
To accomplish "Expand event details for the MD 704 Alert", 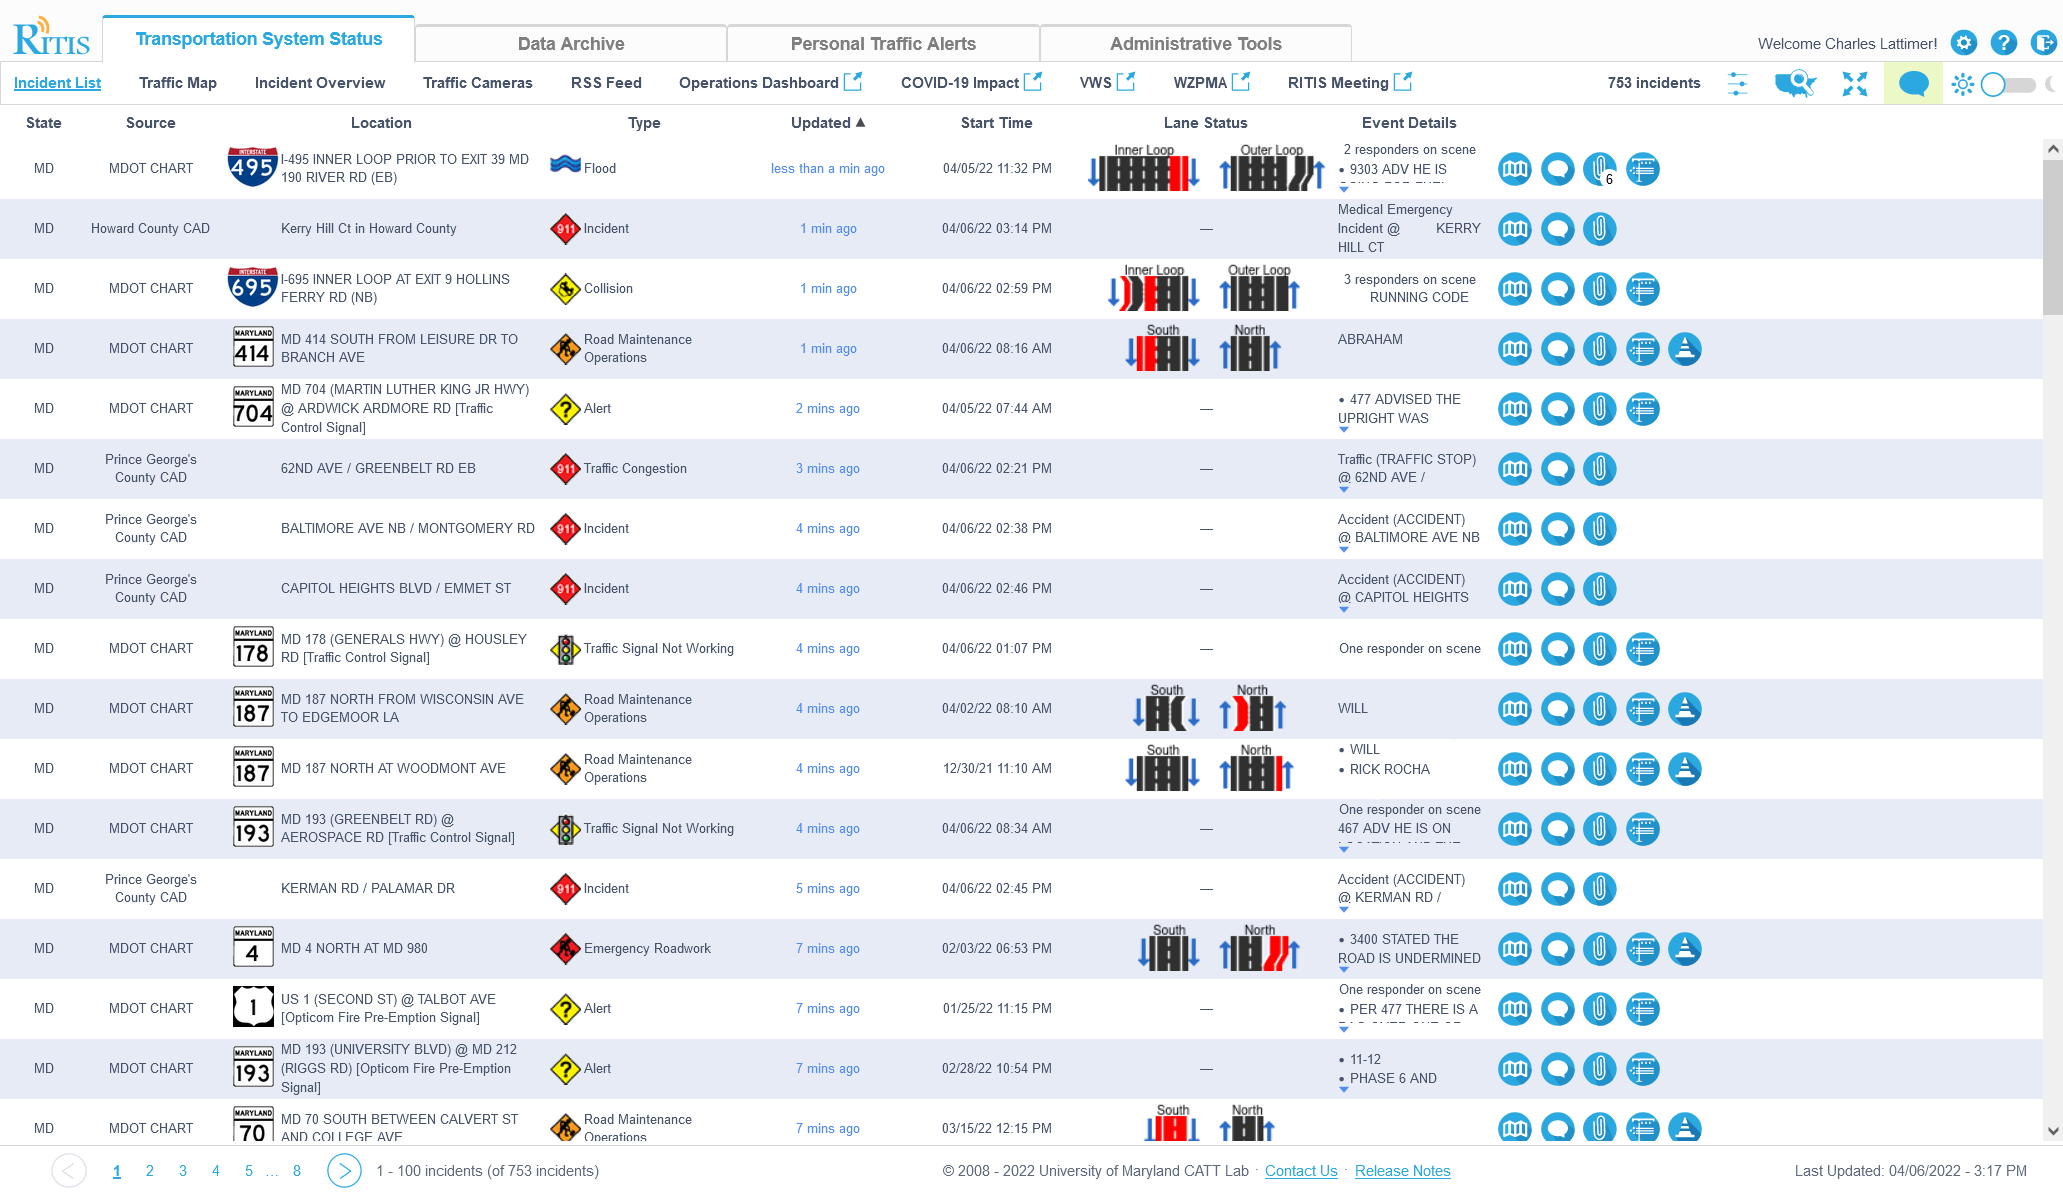I will 1344,431.
